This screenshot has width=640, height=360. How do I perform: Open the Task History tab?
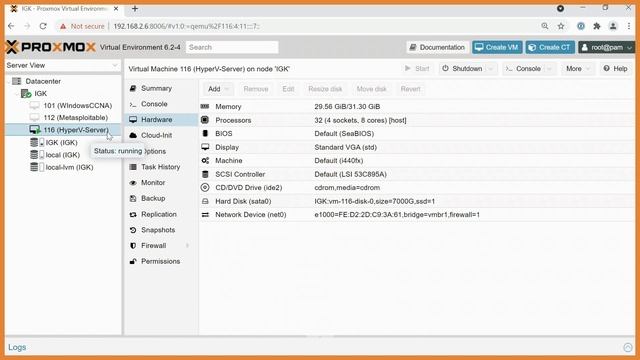(160, 167)
